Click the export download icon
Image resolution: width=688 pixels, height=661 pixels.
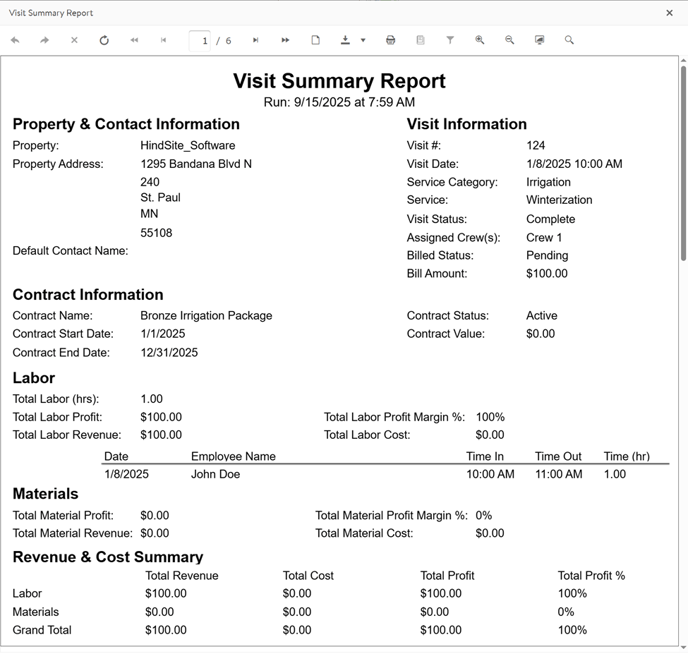pyautogui.click(x=345, y=41)
